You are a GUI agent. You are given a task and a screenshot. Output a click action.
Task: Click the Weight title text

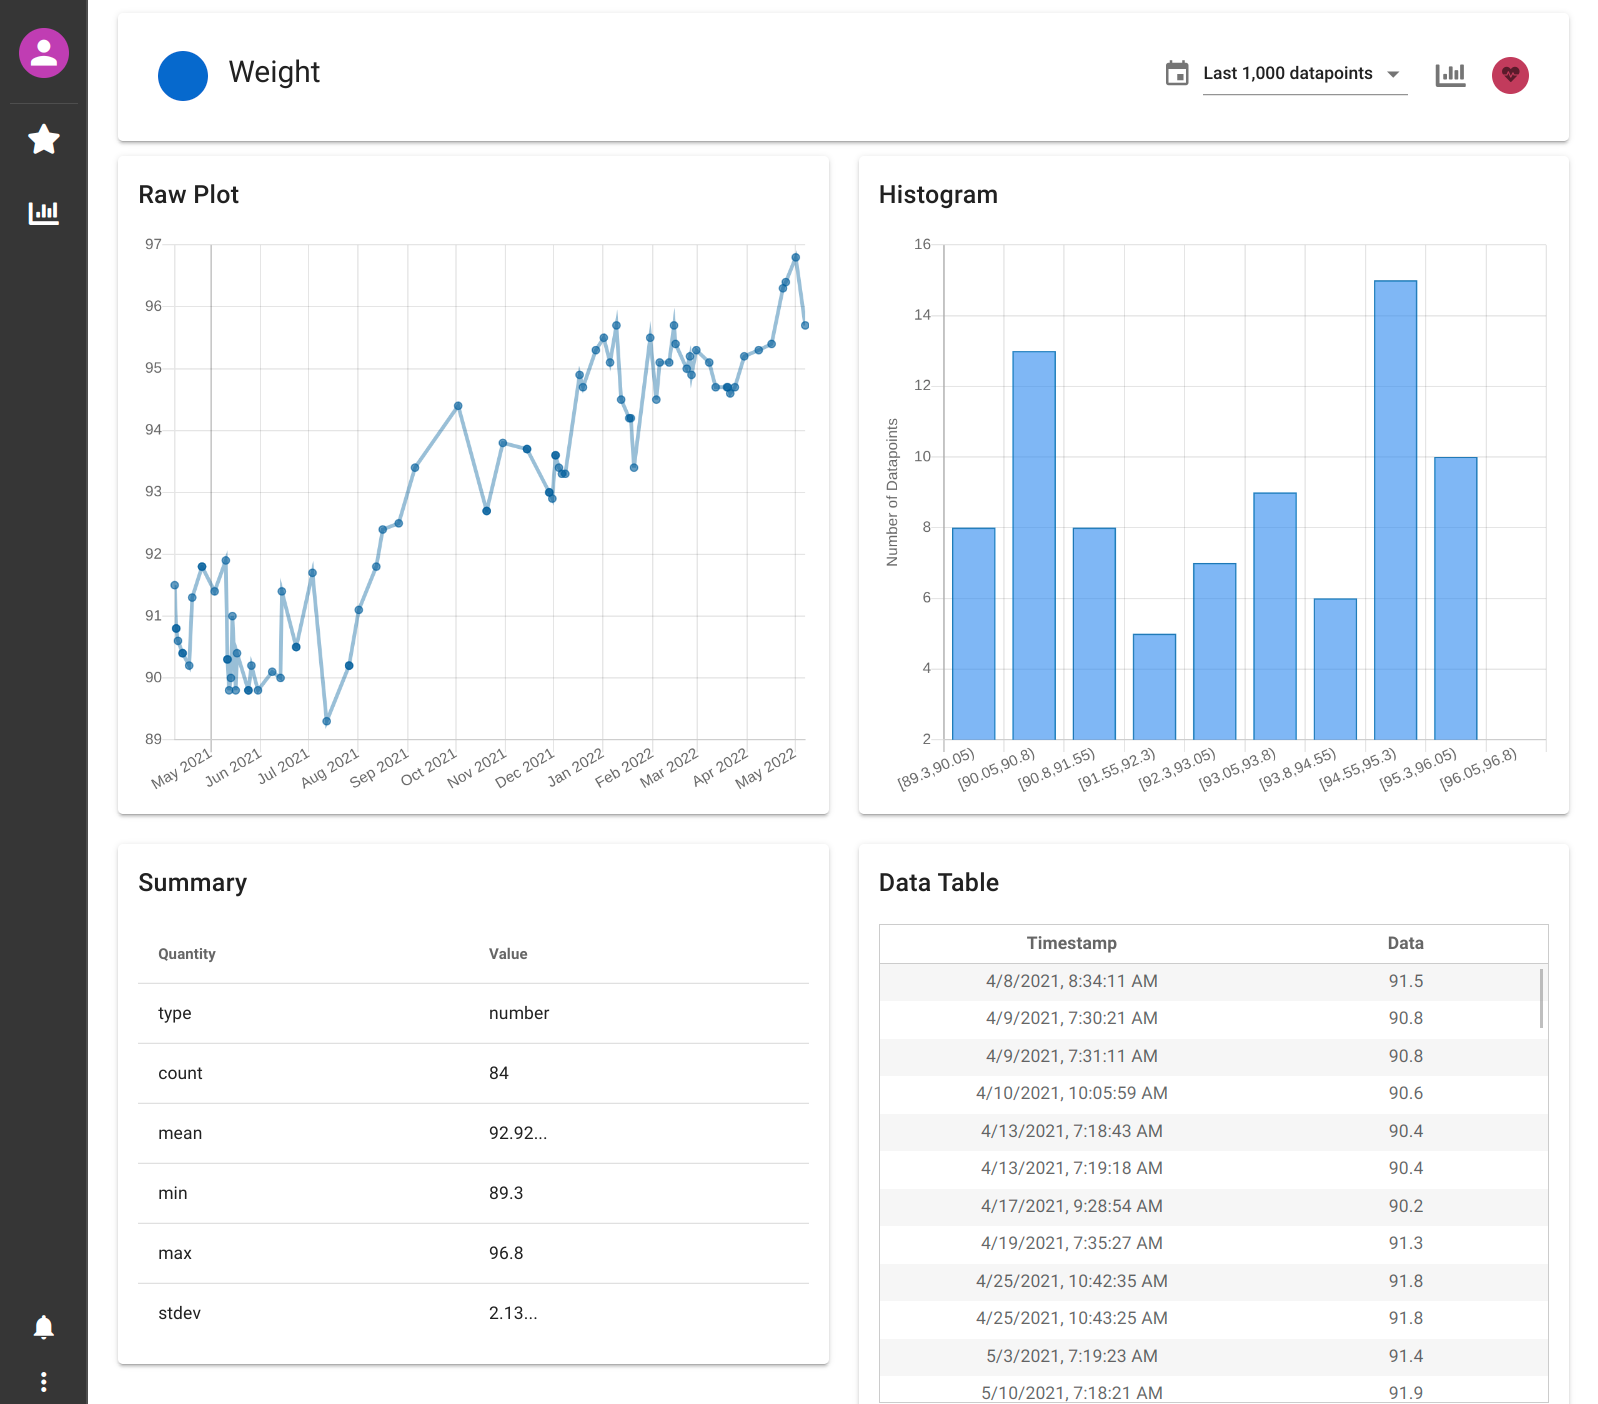(x=274, y=72)
